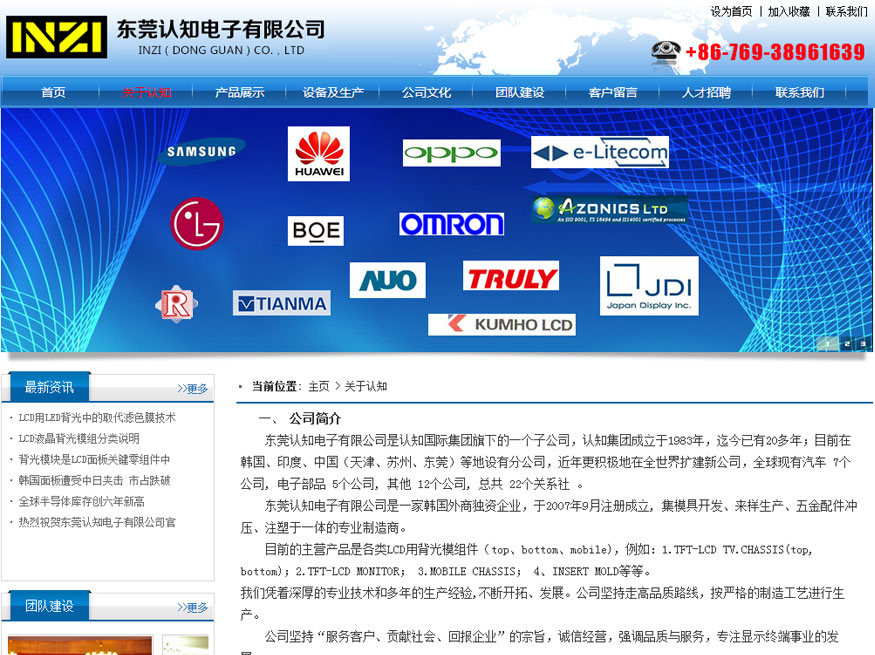Click the Huawei logo in the banner
Image resolution: width=875 pixels, height=655 pixels.
pos(319,153)
